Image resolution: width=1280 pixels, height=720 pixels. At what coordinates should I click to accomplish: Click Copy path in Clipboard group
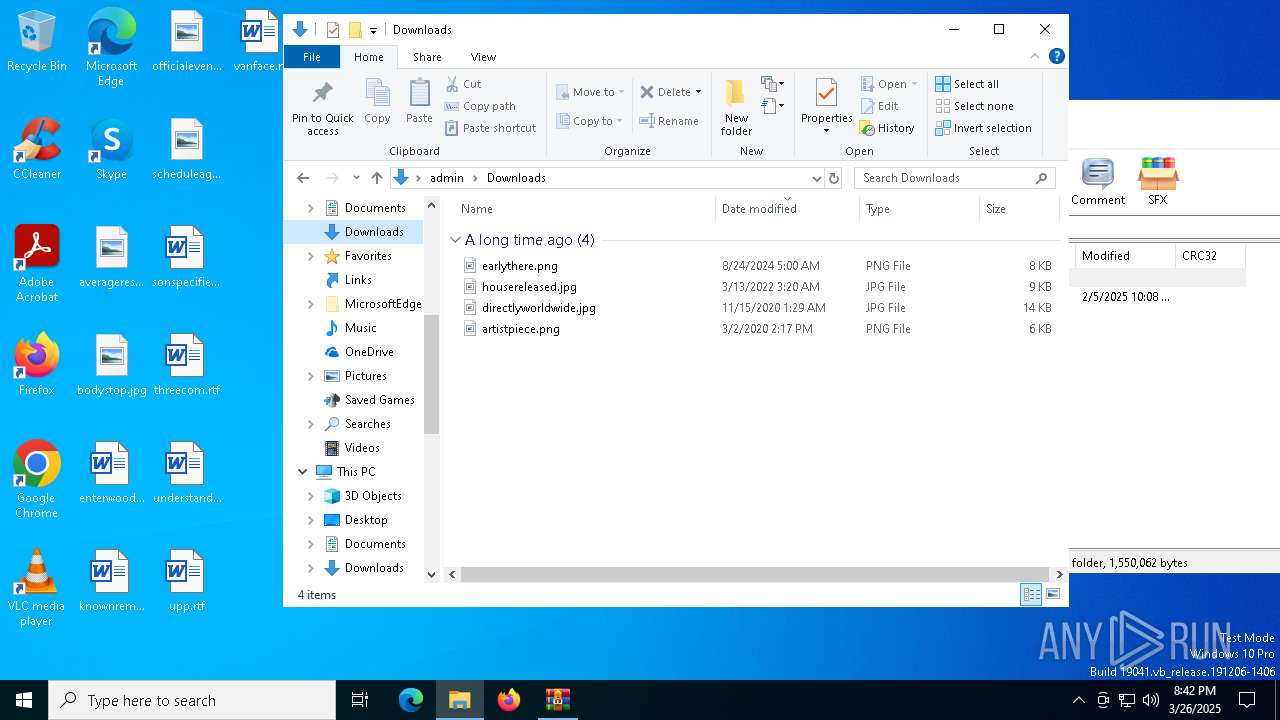pyautogui.click(x=480, y=106)
